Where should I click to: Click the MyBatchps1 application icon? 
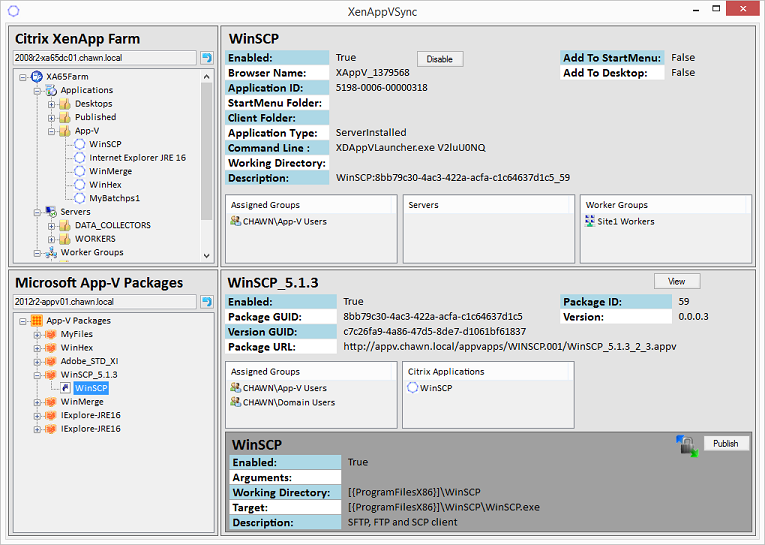(80, 198)
